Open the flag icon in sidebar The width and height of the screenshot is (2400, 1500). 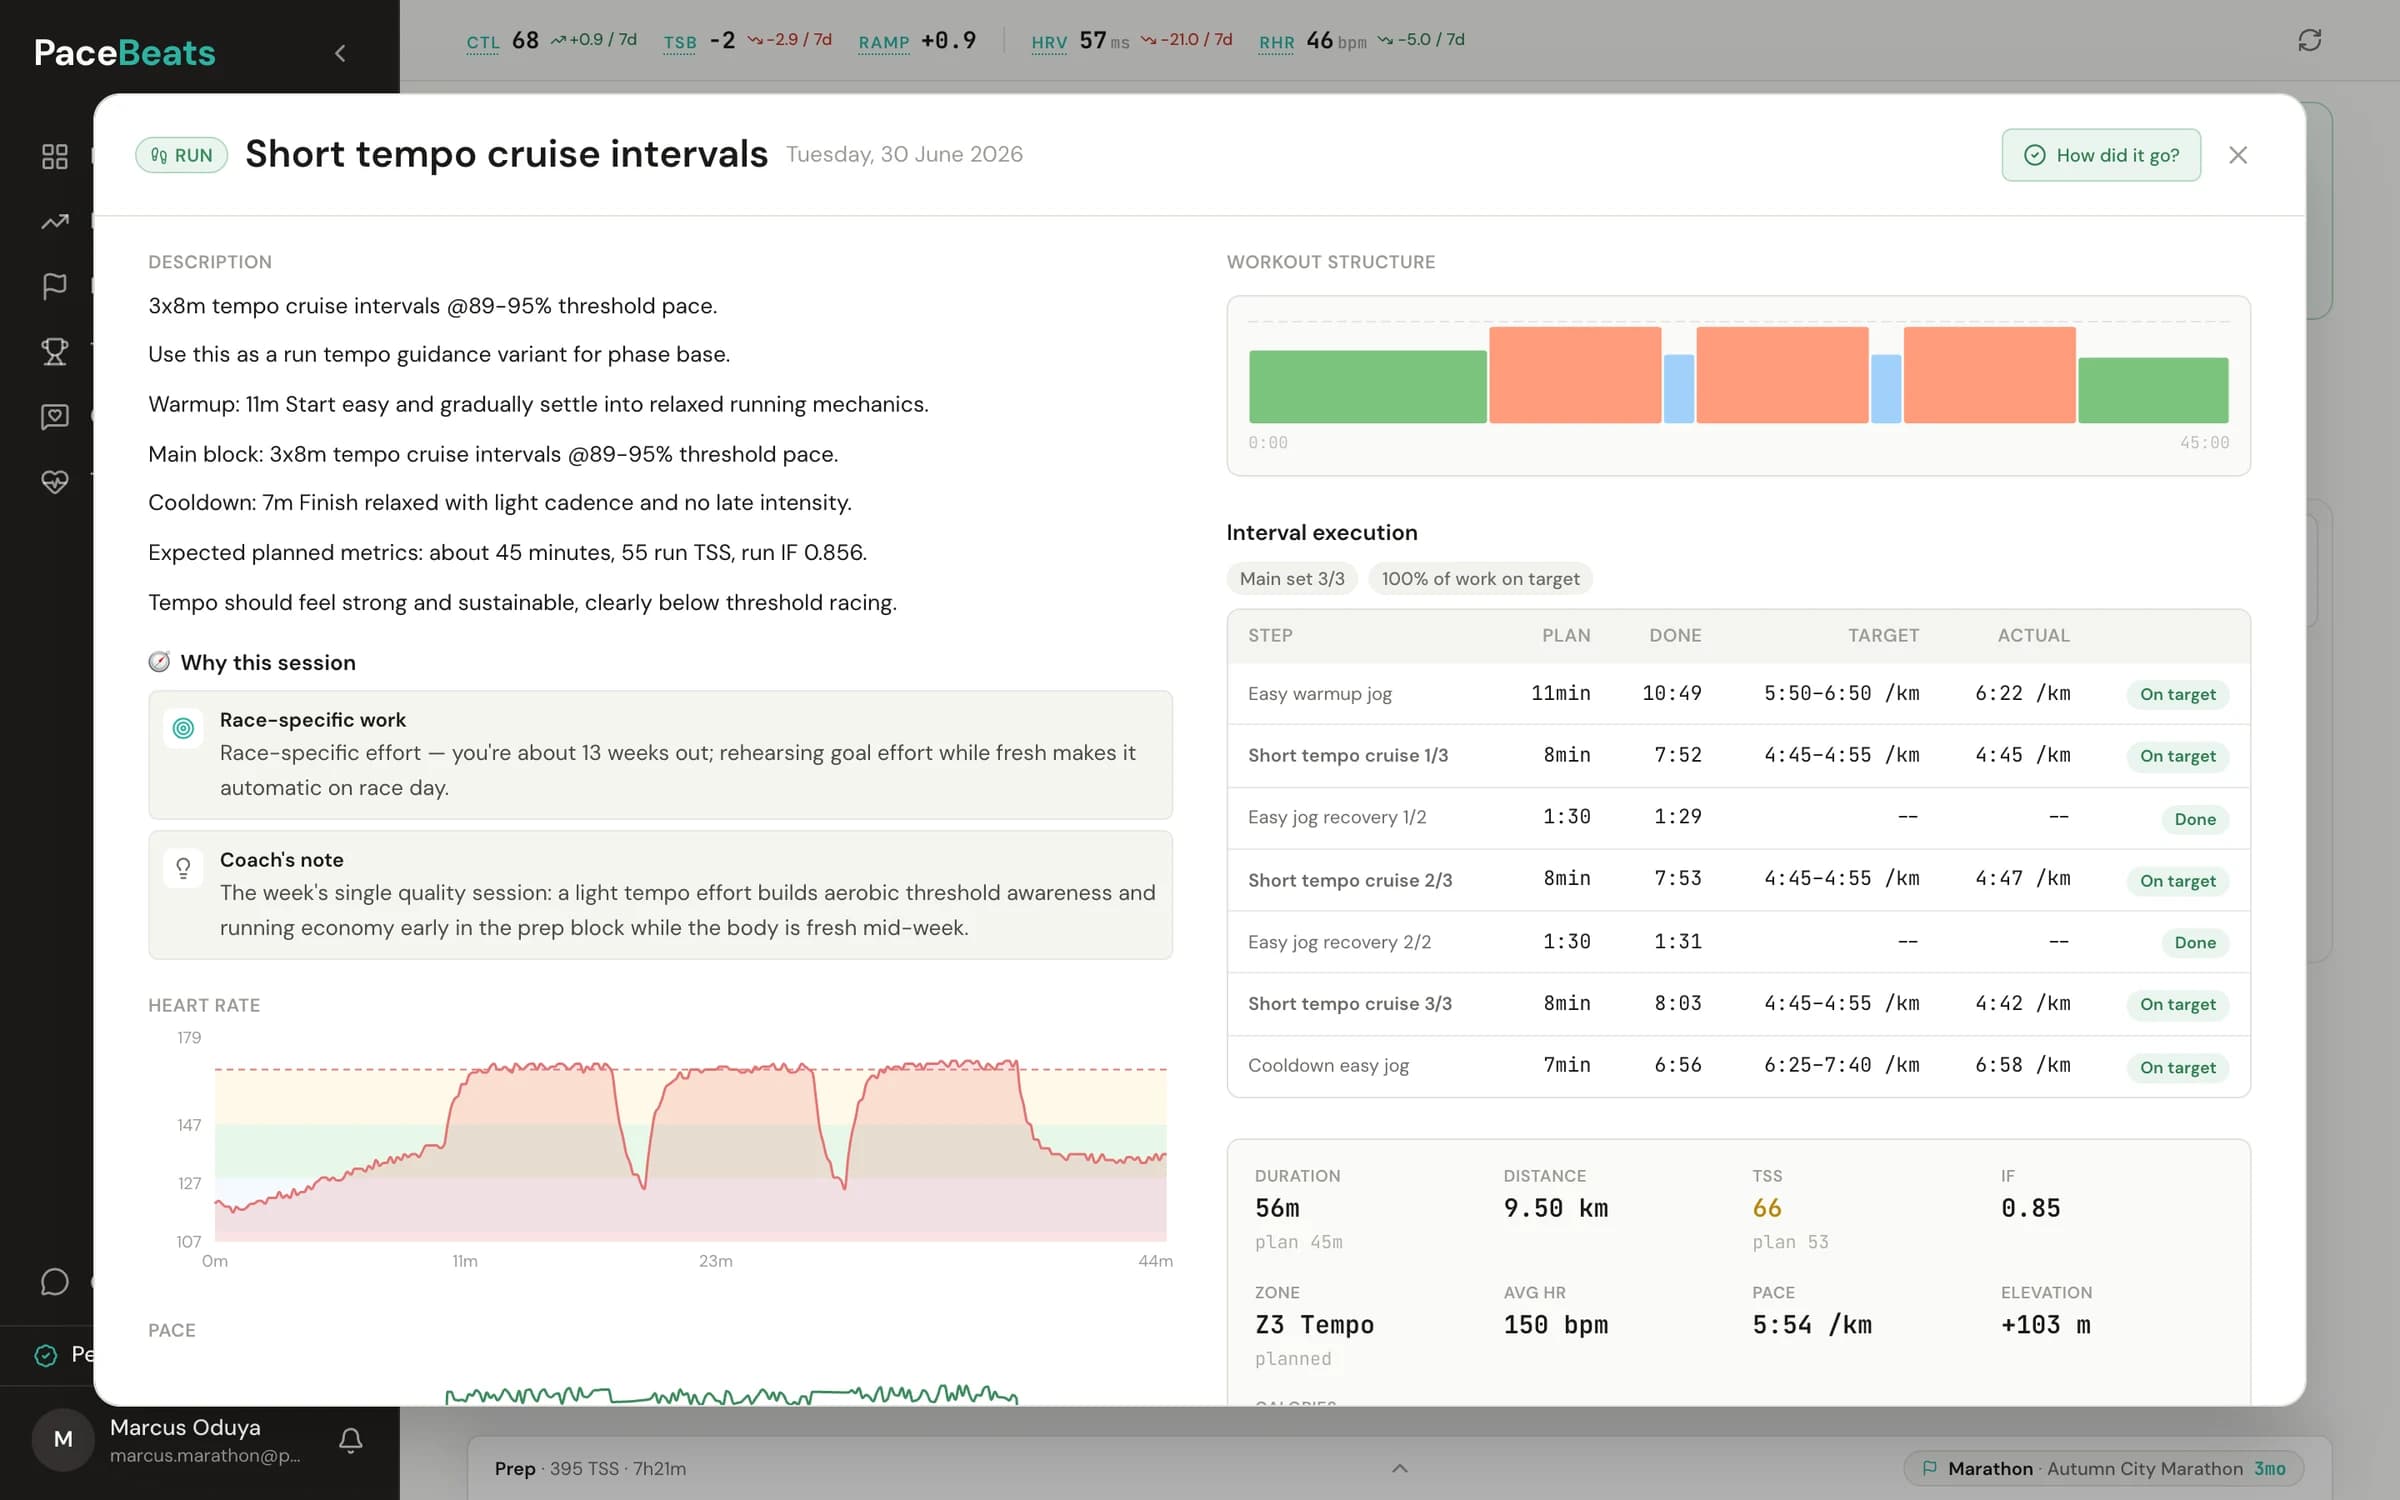pos(55,286)
